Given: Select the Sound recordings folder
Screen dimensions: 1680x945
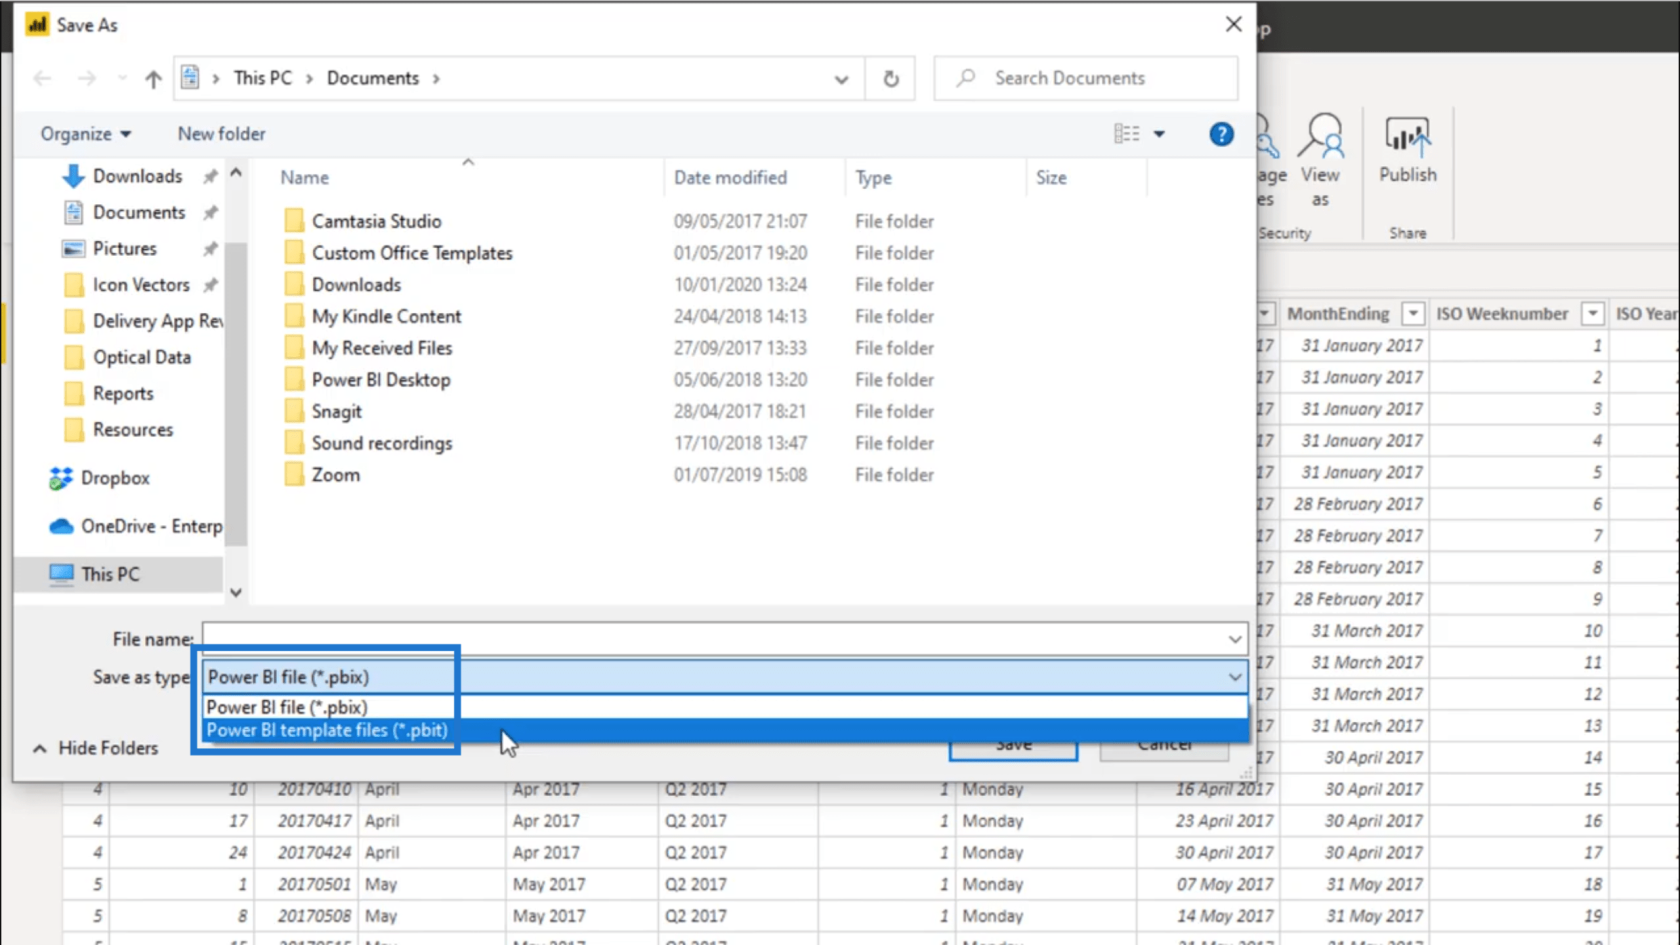Looking at the screenshot, I should tap(382, 443).
